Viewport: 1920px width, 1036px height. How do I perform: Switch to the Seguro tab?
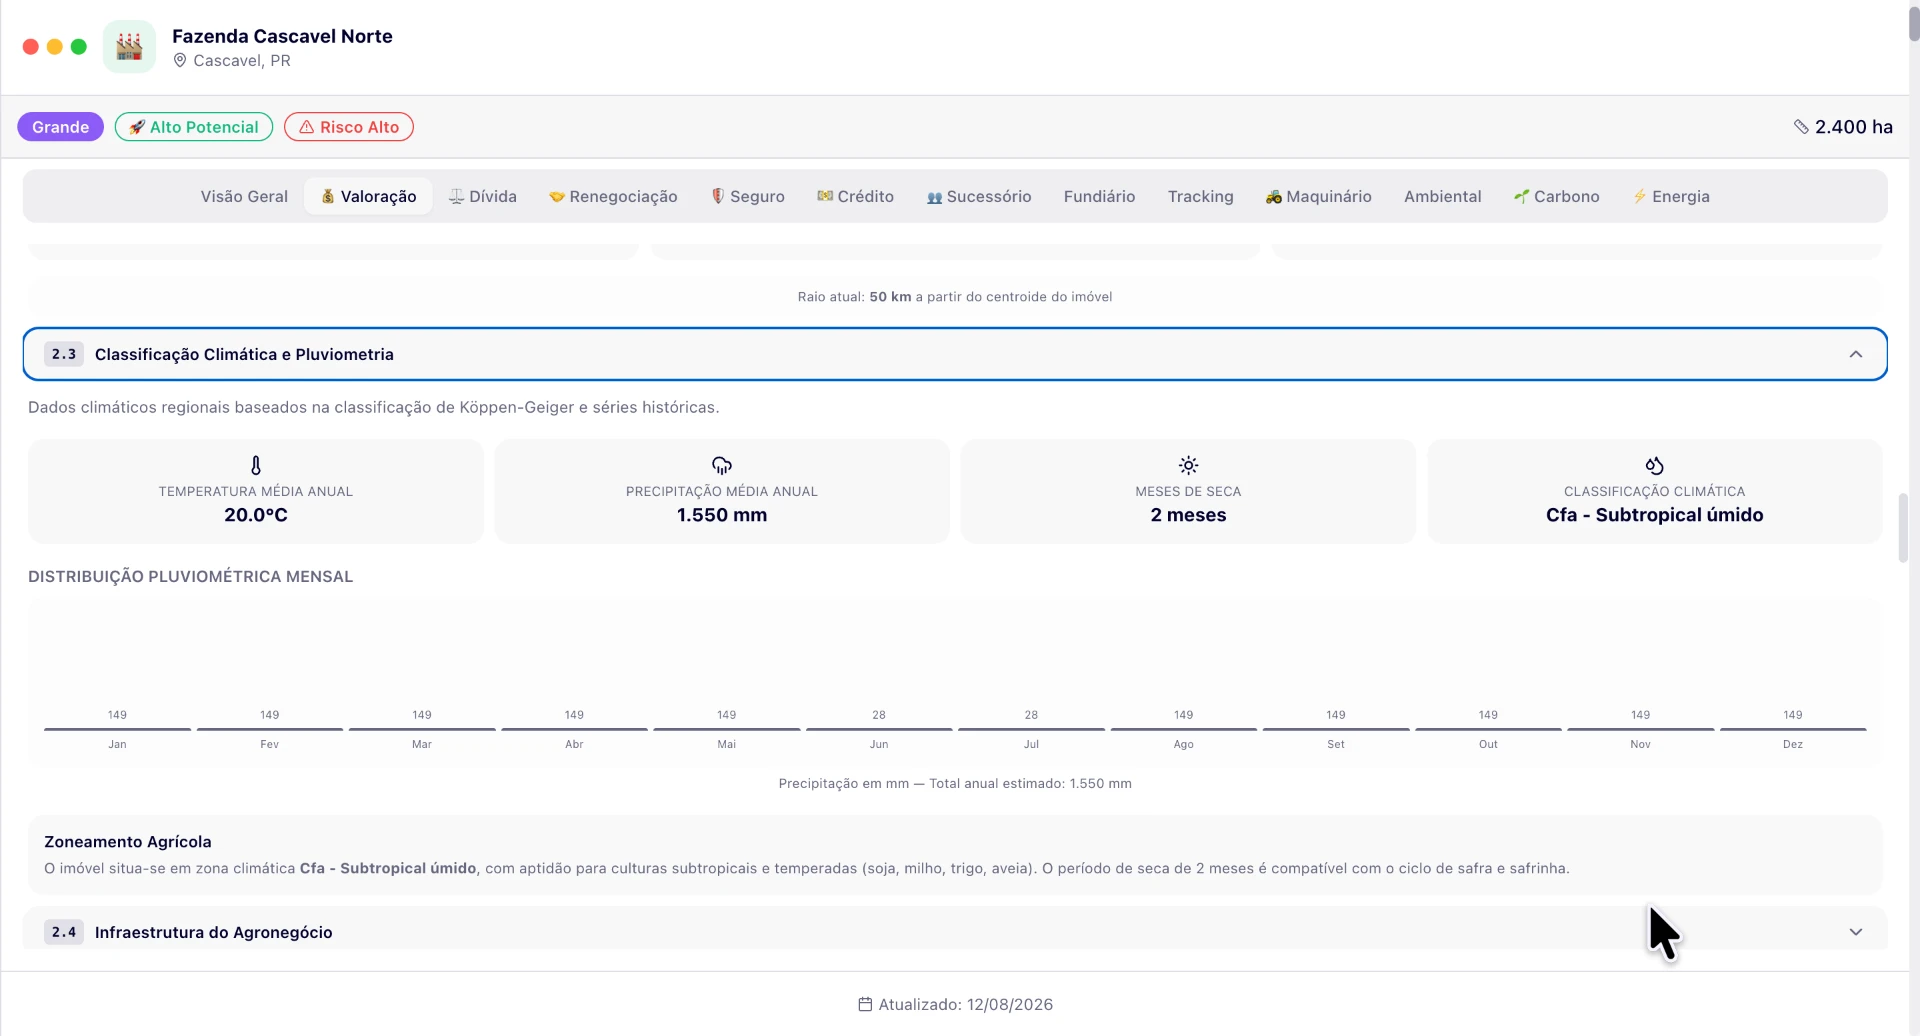click(748, 196)
